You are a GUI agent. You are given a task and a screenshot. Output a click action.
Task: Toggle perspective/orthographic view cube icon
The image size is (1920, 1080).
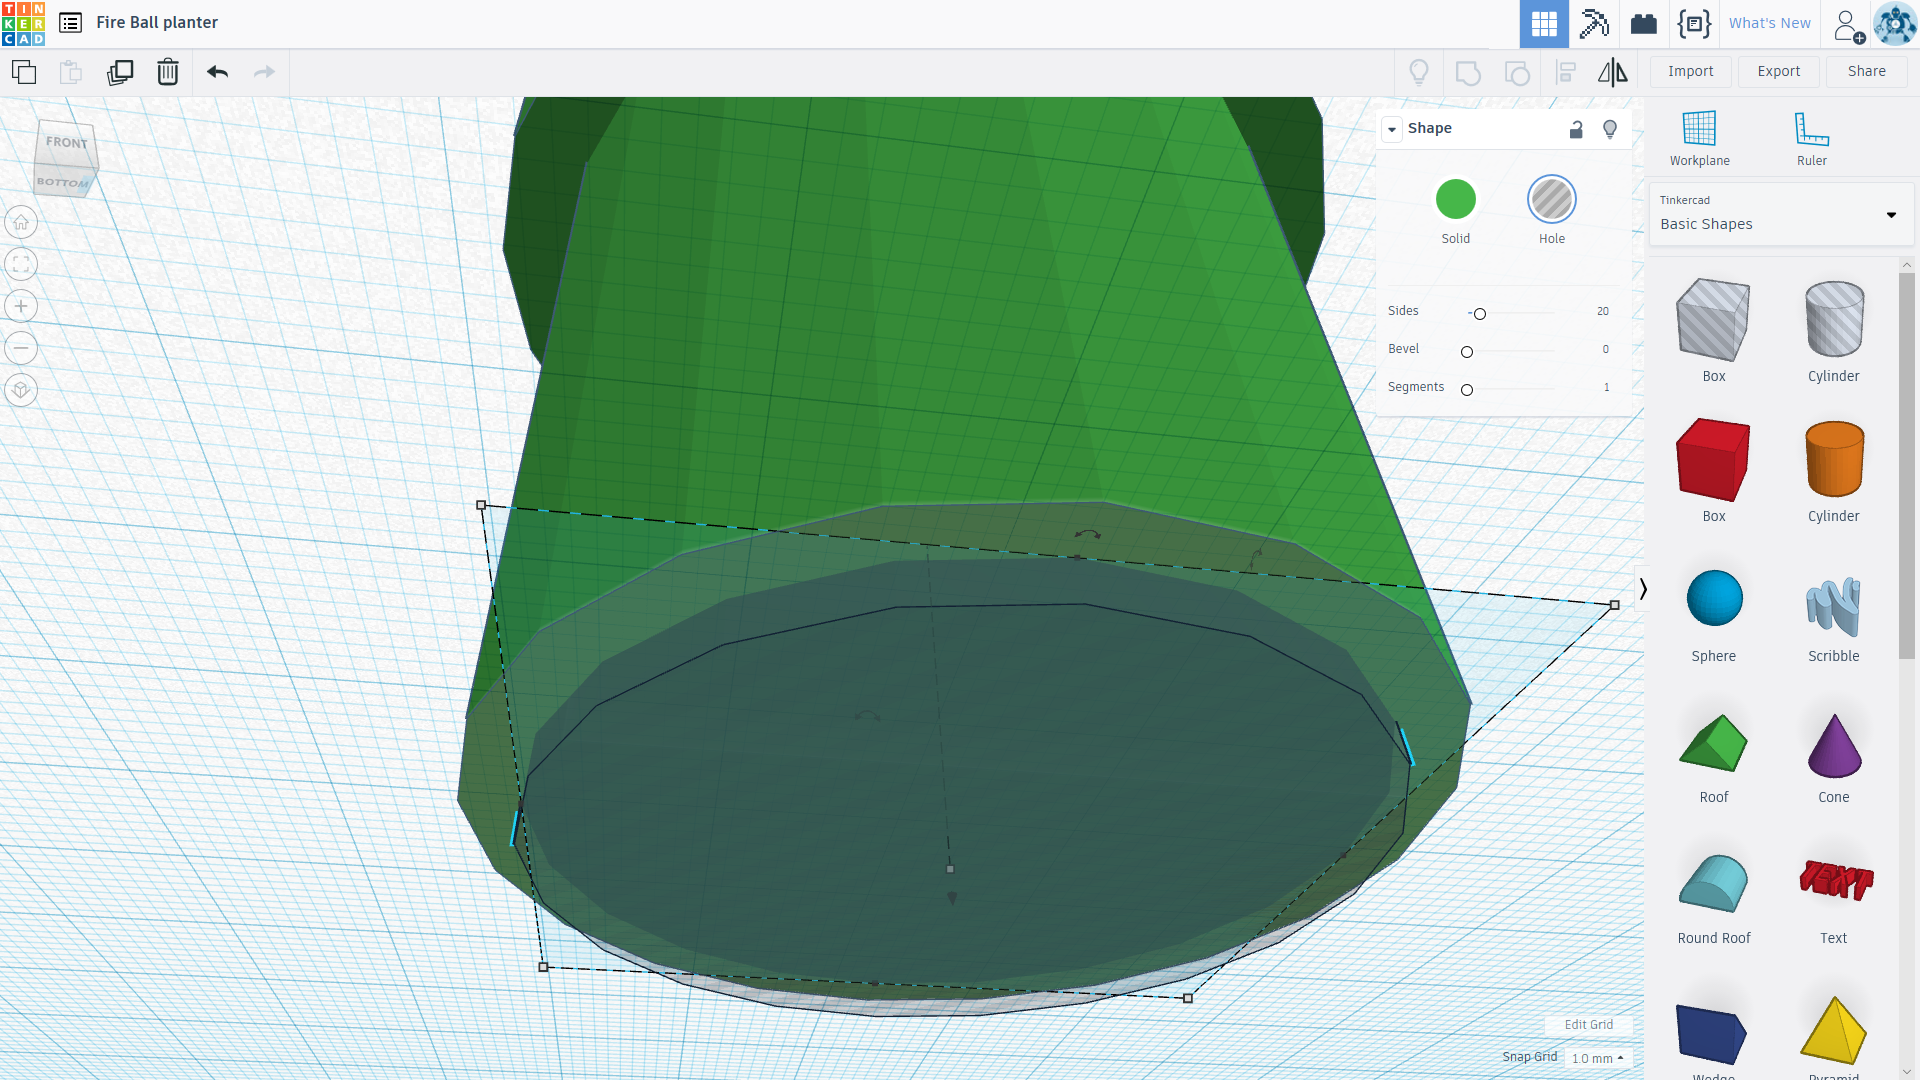(21, 390)
